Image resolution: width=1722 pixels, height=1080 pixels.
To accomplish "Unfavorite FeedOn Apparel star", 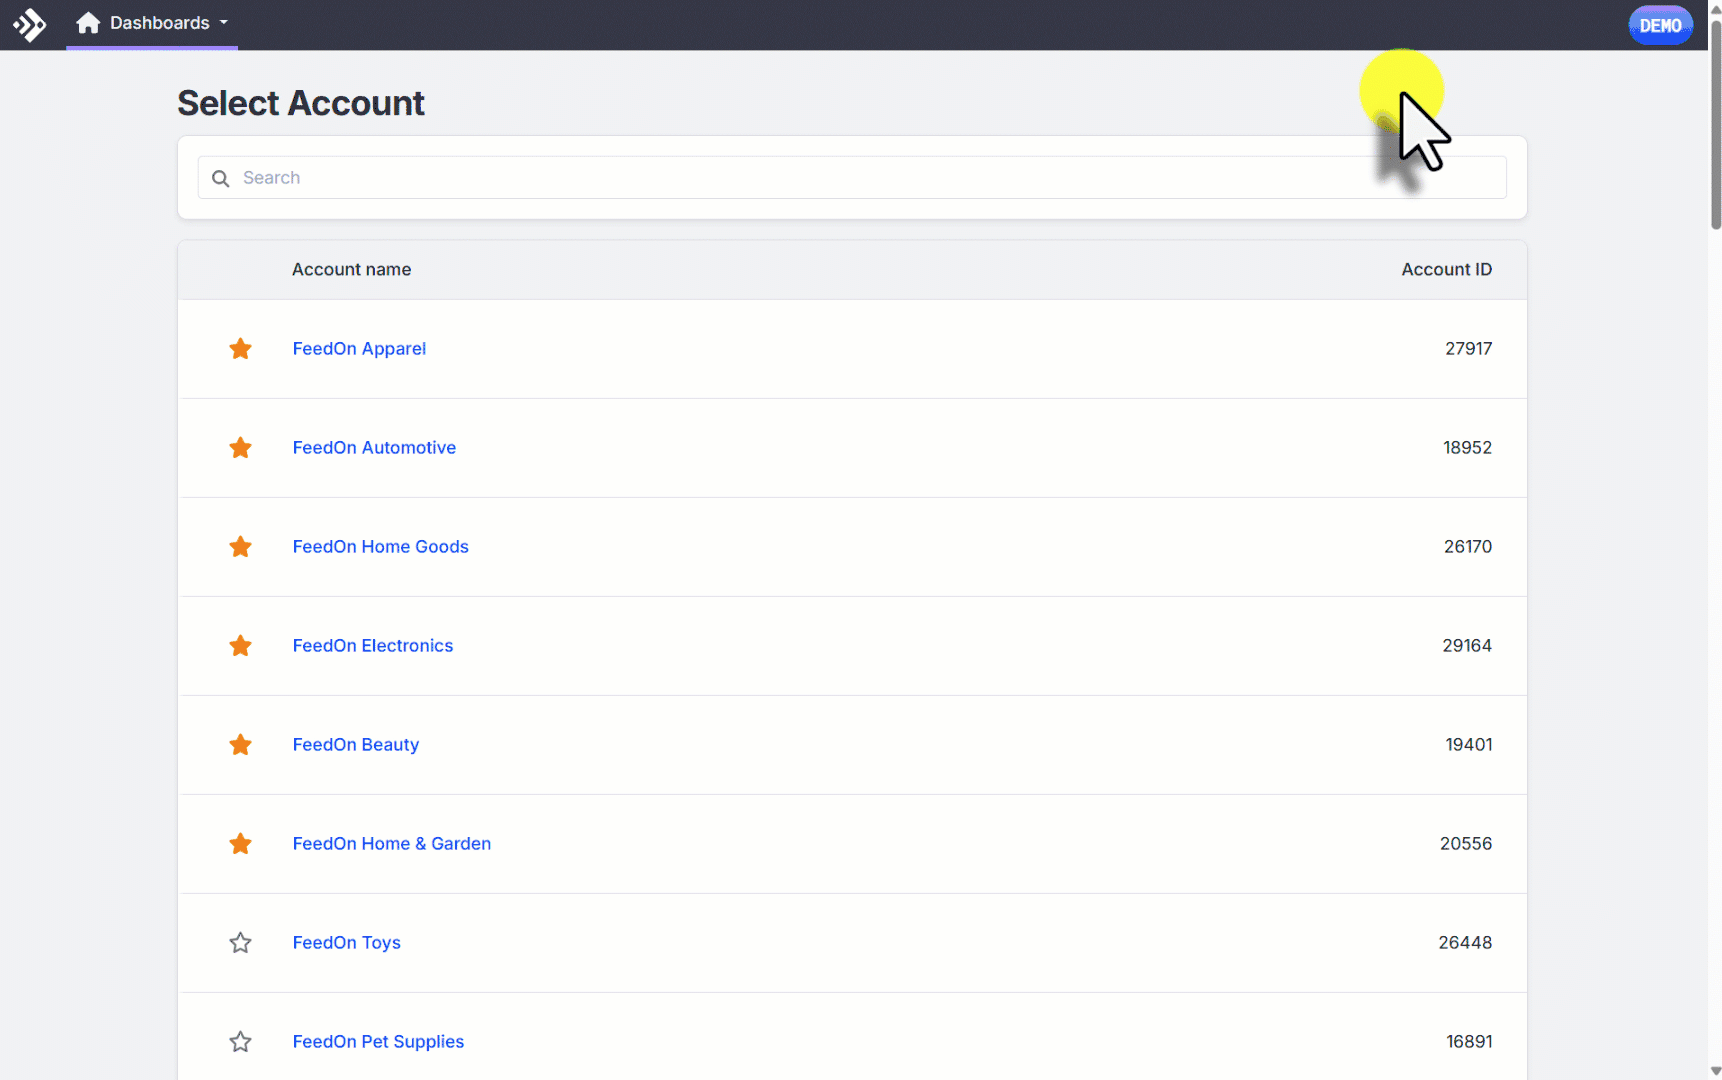I will 240,348.
